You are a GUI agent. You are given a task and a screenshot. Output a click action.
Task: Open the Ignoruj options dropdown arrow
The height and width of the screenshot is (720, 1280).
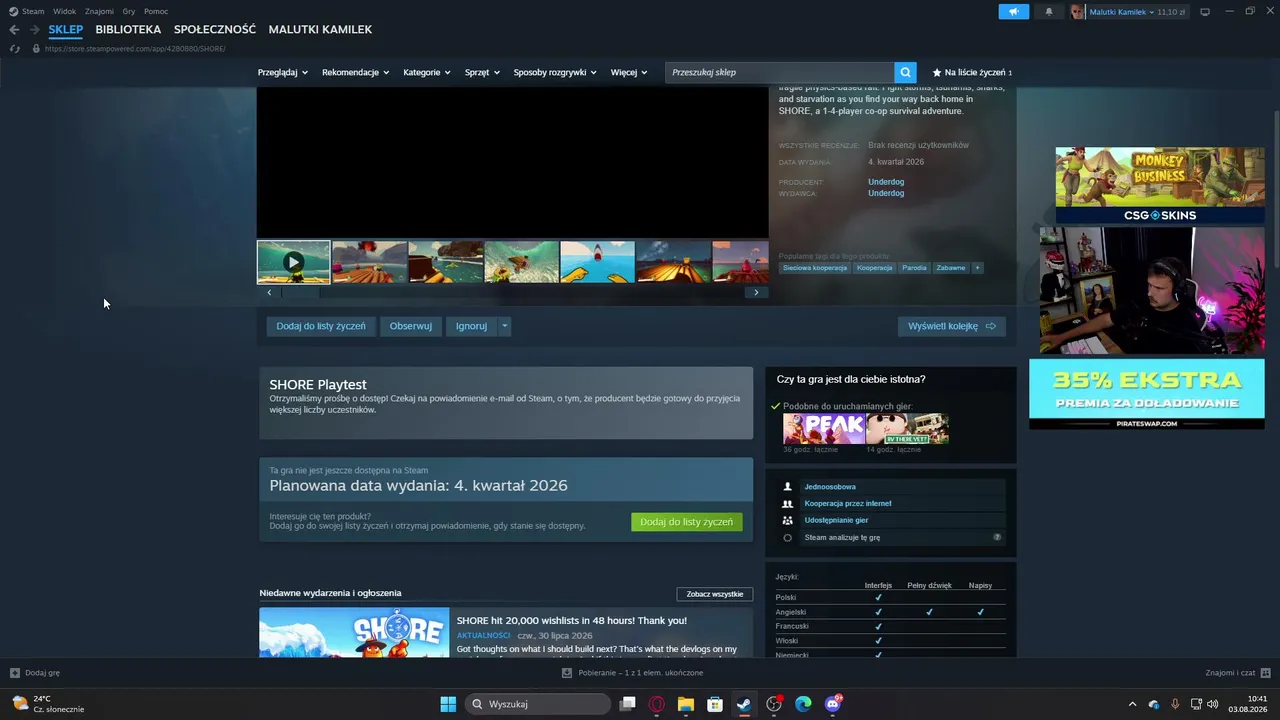point(505,326)
